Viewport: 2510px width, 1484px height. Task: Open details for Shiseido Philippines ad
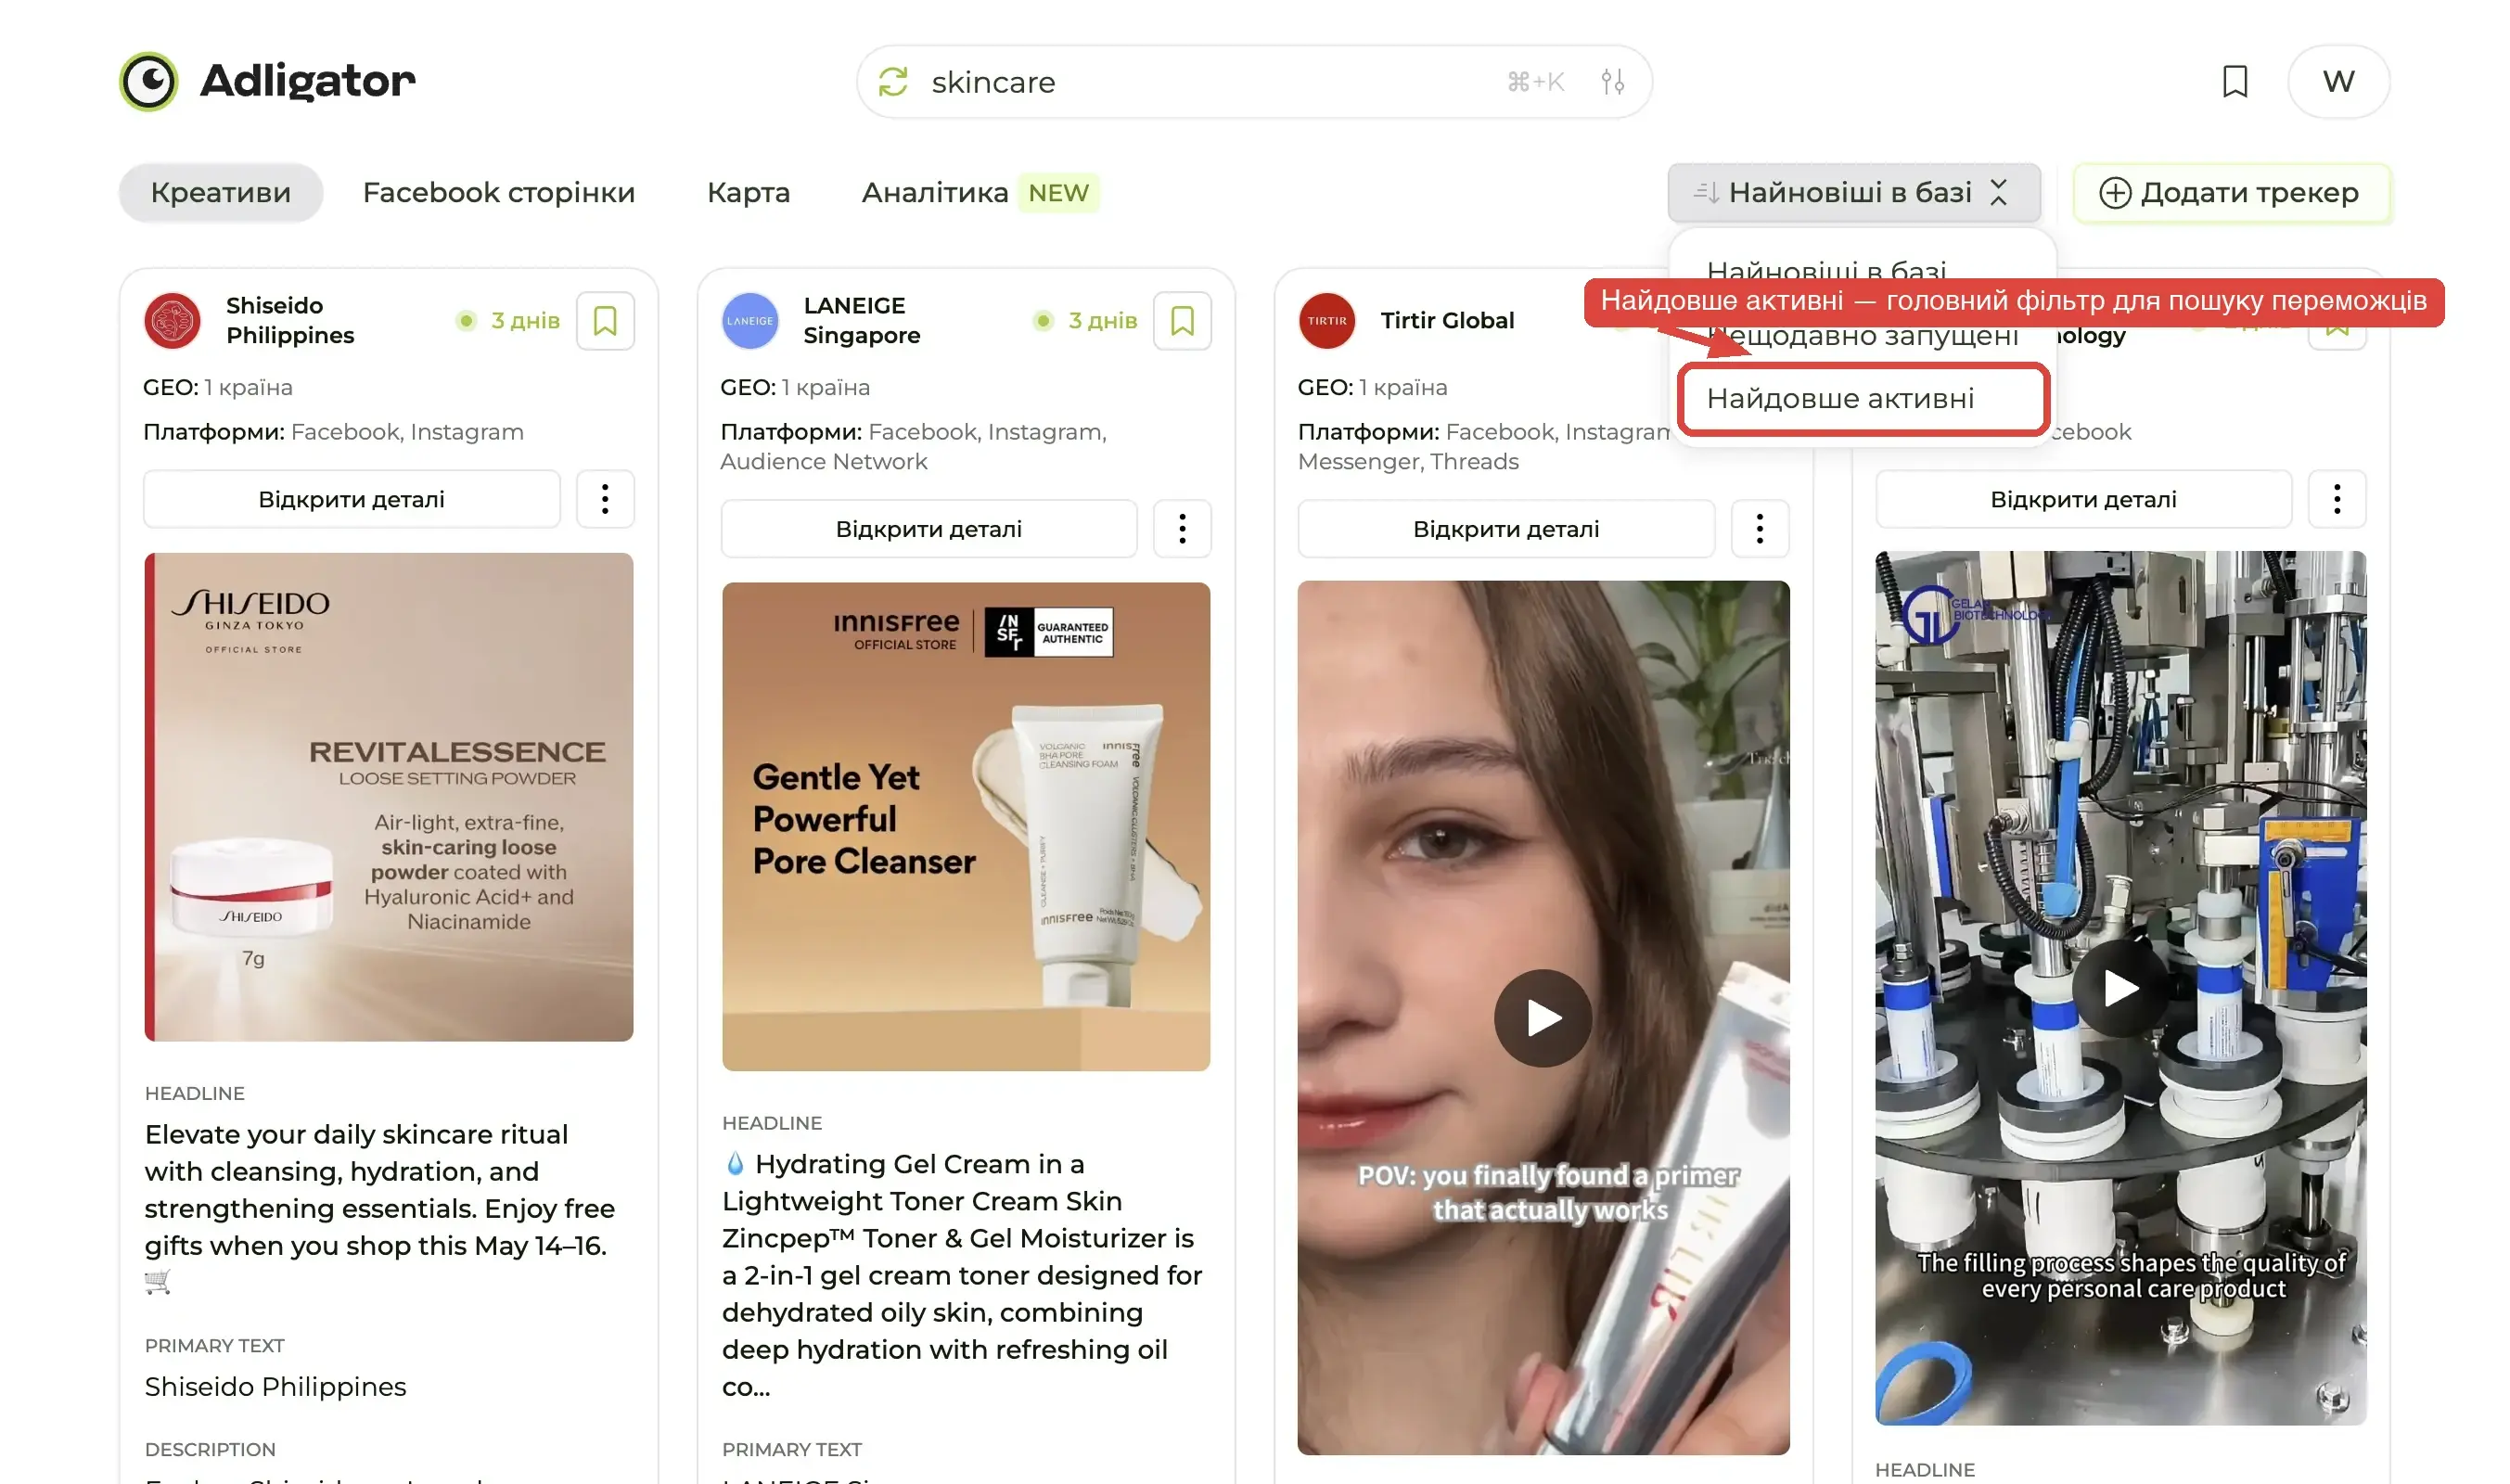[x=352, y=499]
